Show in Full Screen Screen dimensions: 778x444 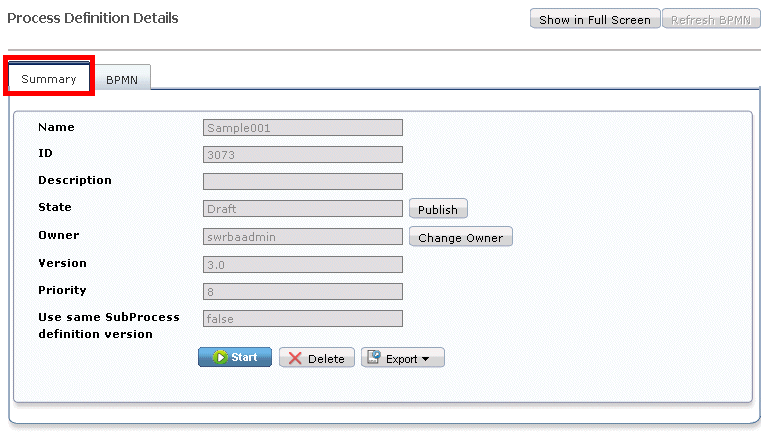pyautogui.click(x=594, y=19)
